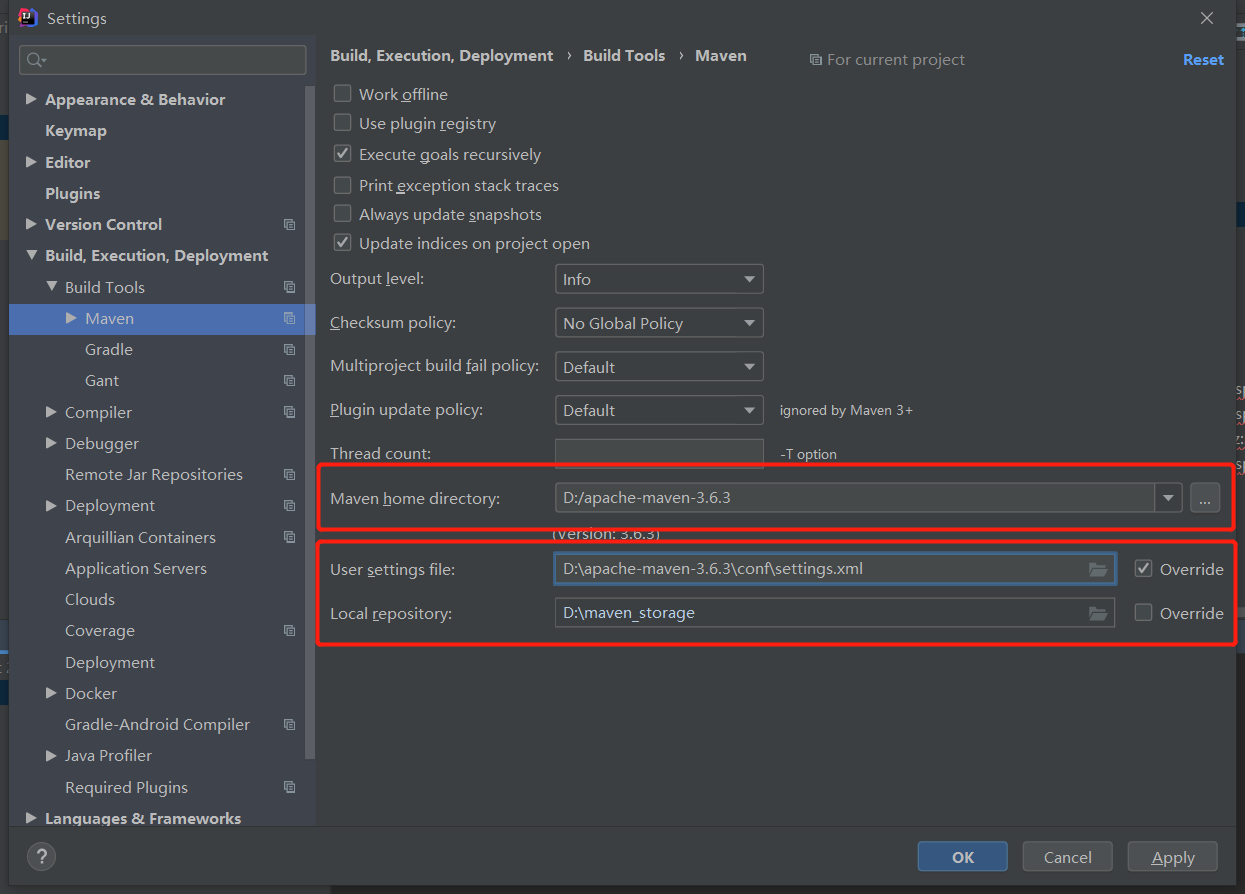This screenshot has width=1245, height=894.
Task: Expand the Editor tree node
Action: pyautogui.click(x=31, y=162)
